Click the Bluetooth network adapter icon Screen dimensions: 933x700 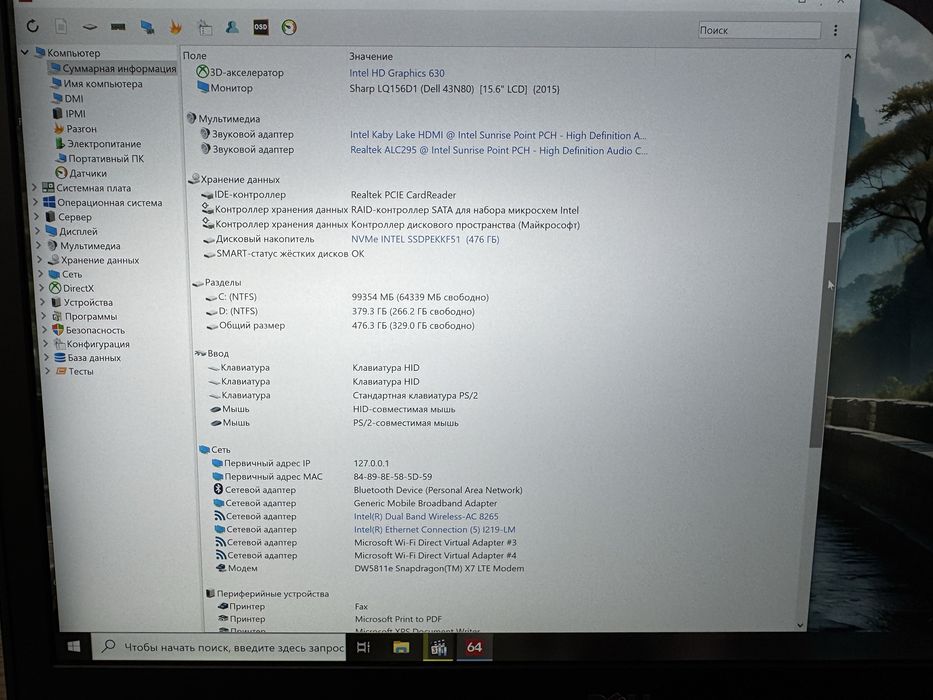(x=218, y=489)
